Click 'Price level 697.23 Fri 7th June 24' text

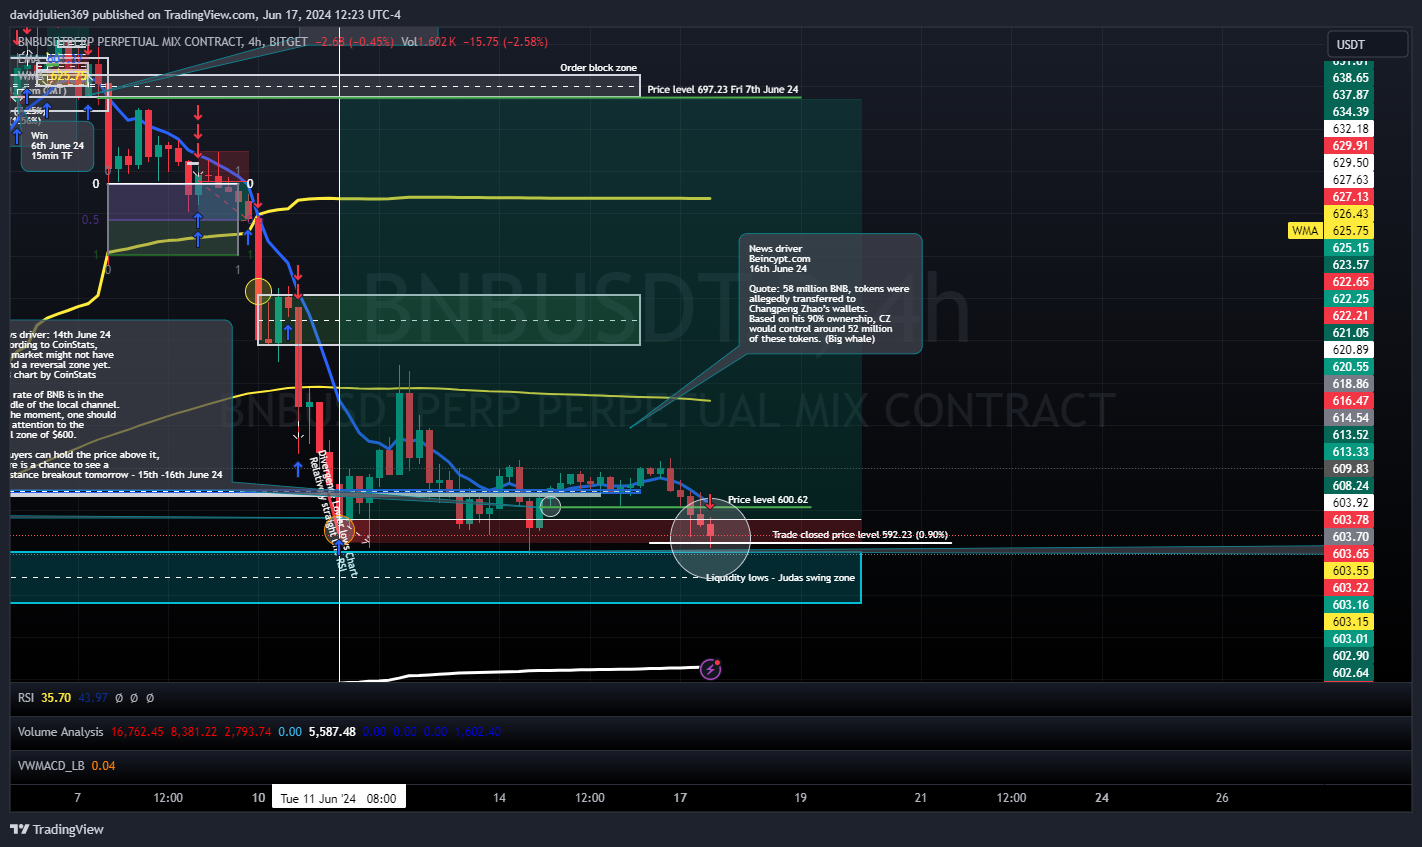click(723, 90)
